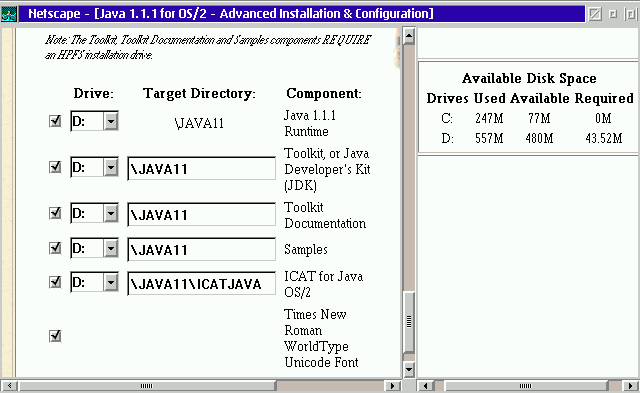Disable the Times New Roman WorldType font checkbox
This screenshot has width=640, height=393.
(55, 336)
